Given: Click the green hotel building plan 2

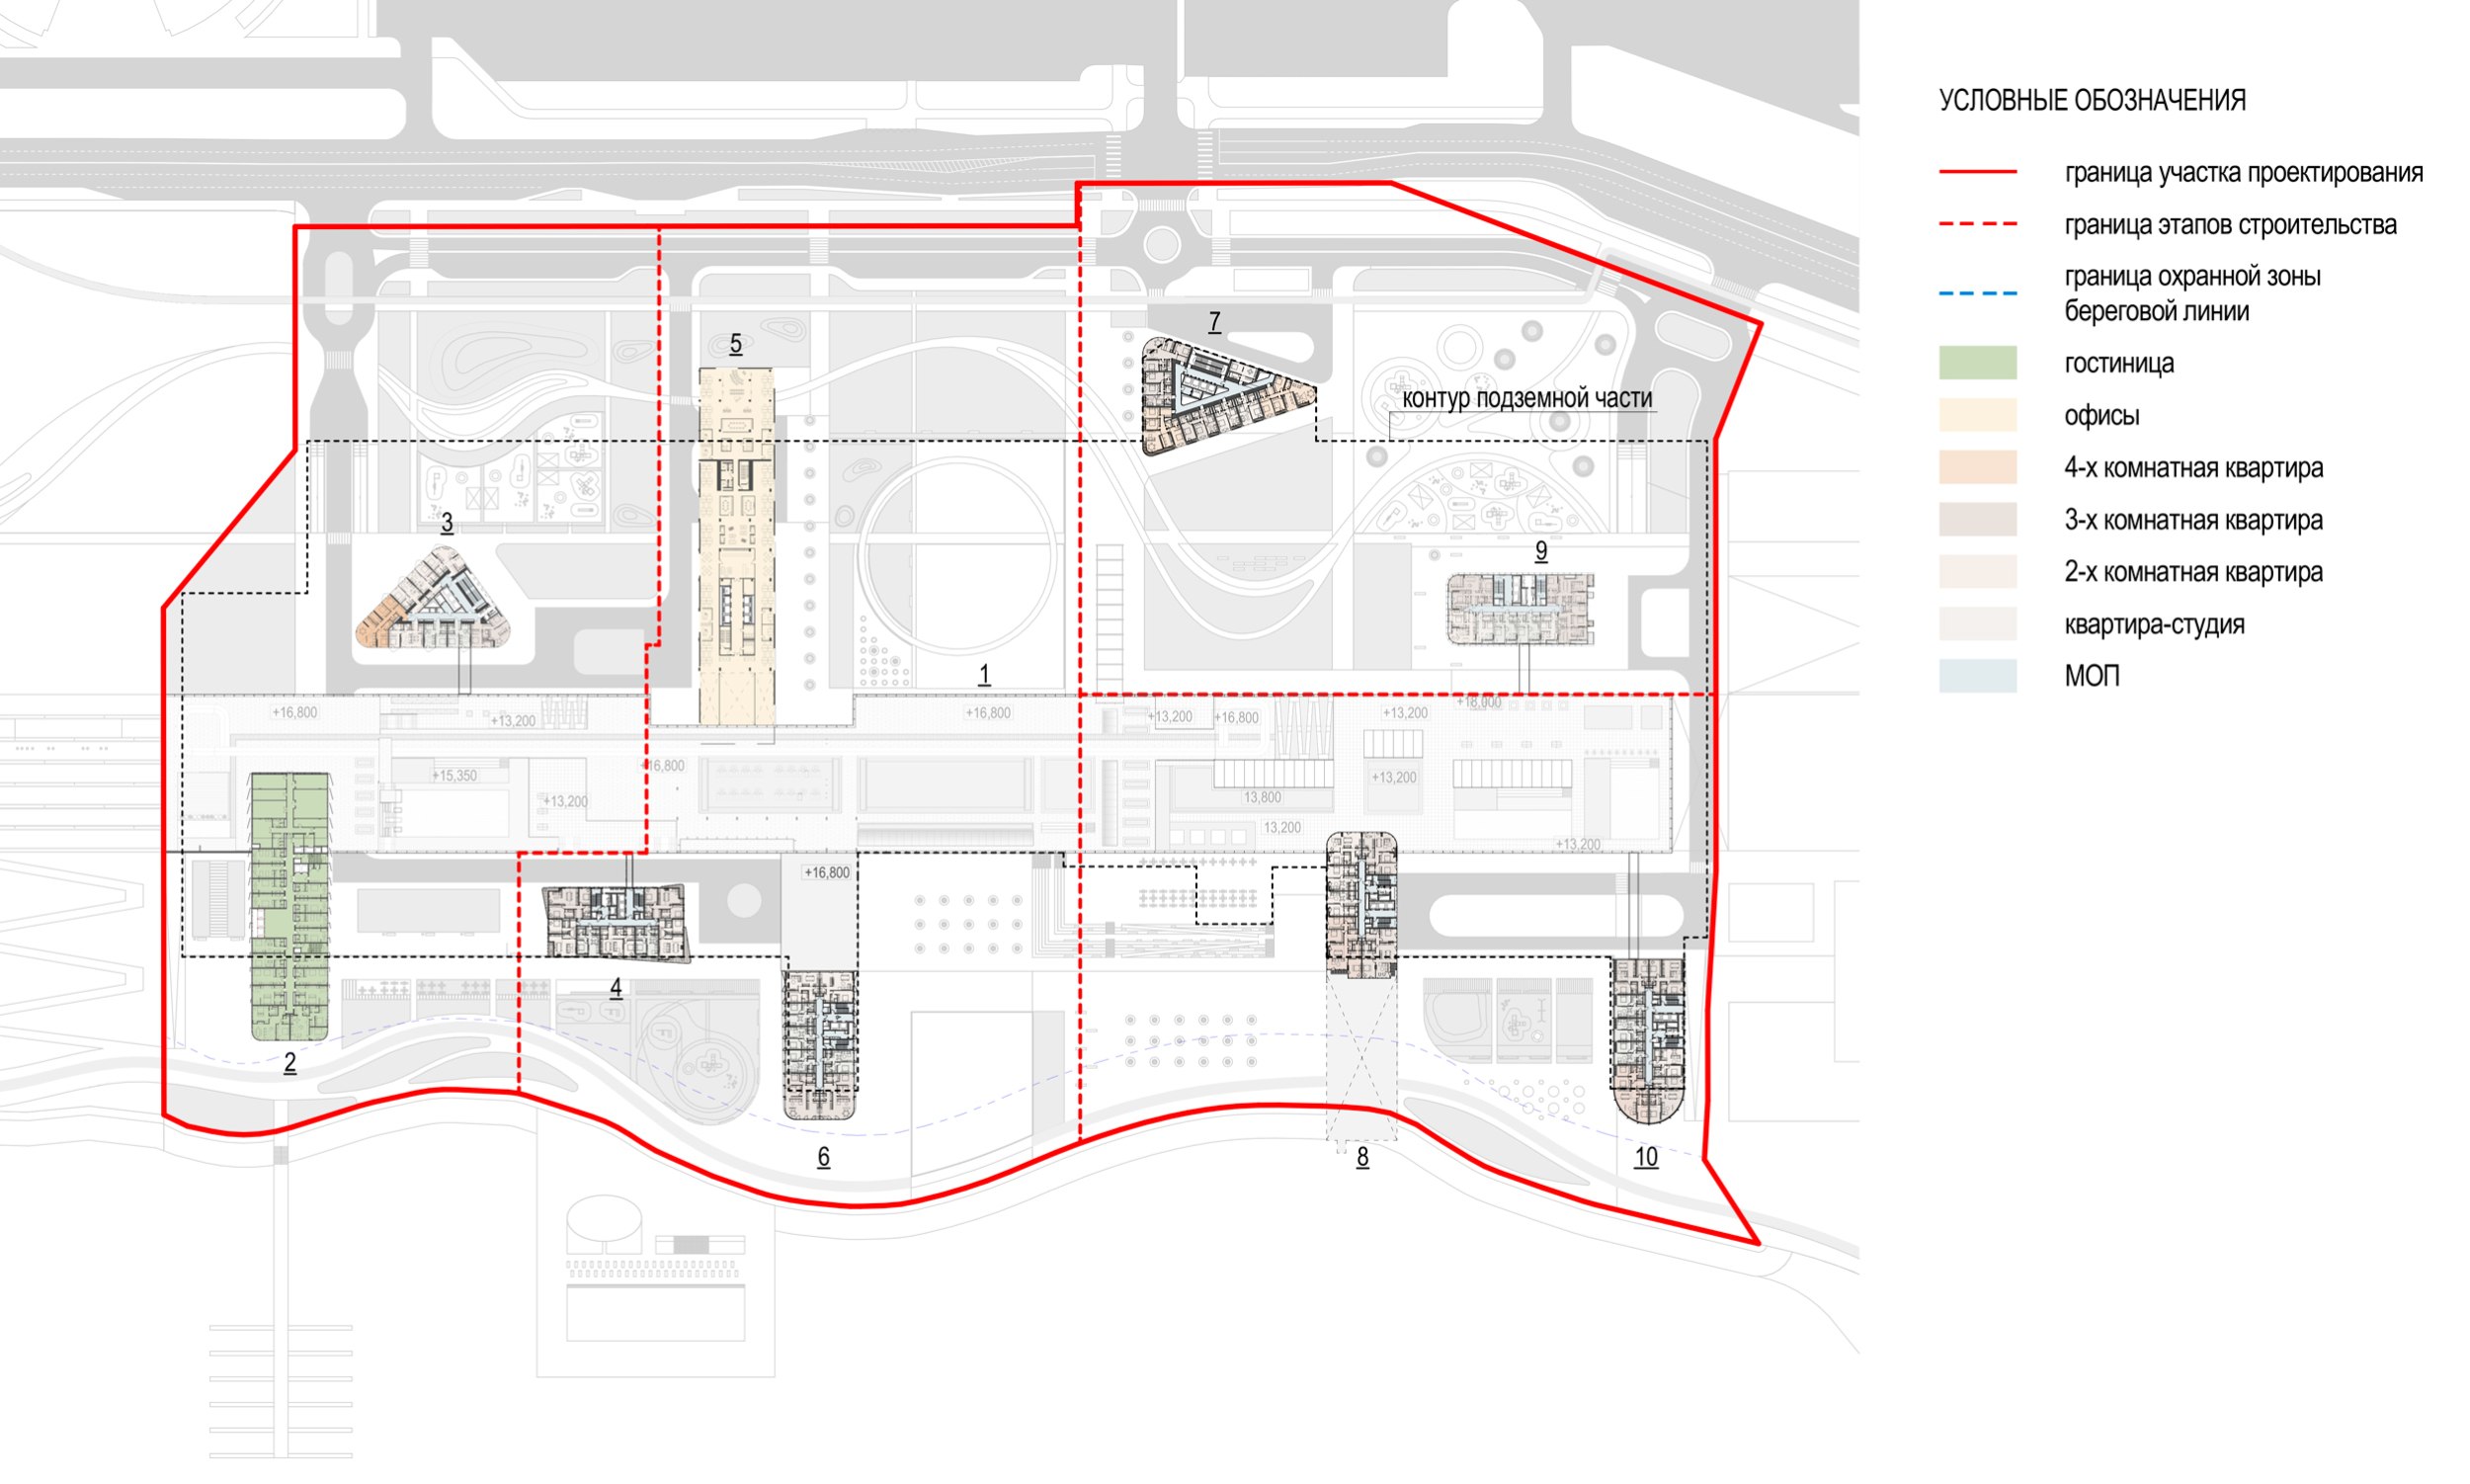Looking at the screenshot, I should tap(289, 905).
